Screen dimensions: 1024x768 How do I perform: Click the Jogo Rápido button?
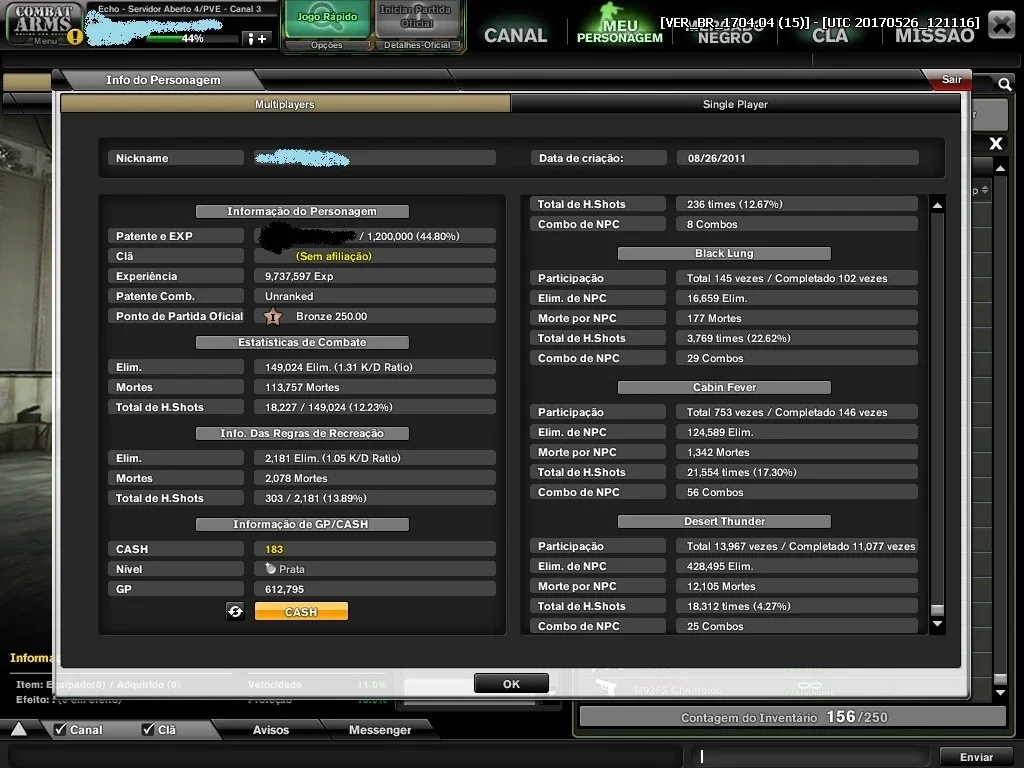coord(327,20)
